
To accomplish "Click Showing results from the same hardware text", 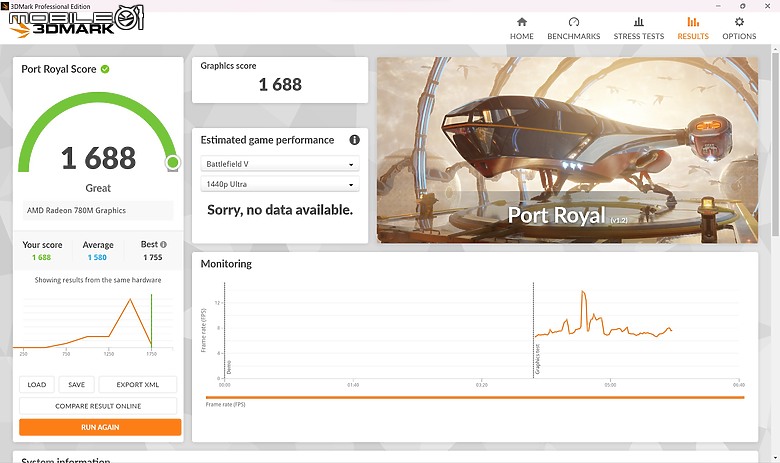I will point(98,280).
